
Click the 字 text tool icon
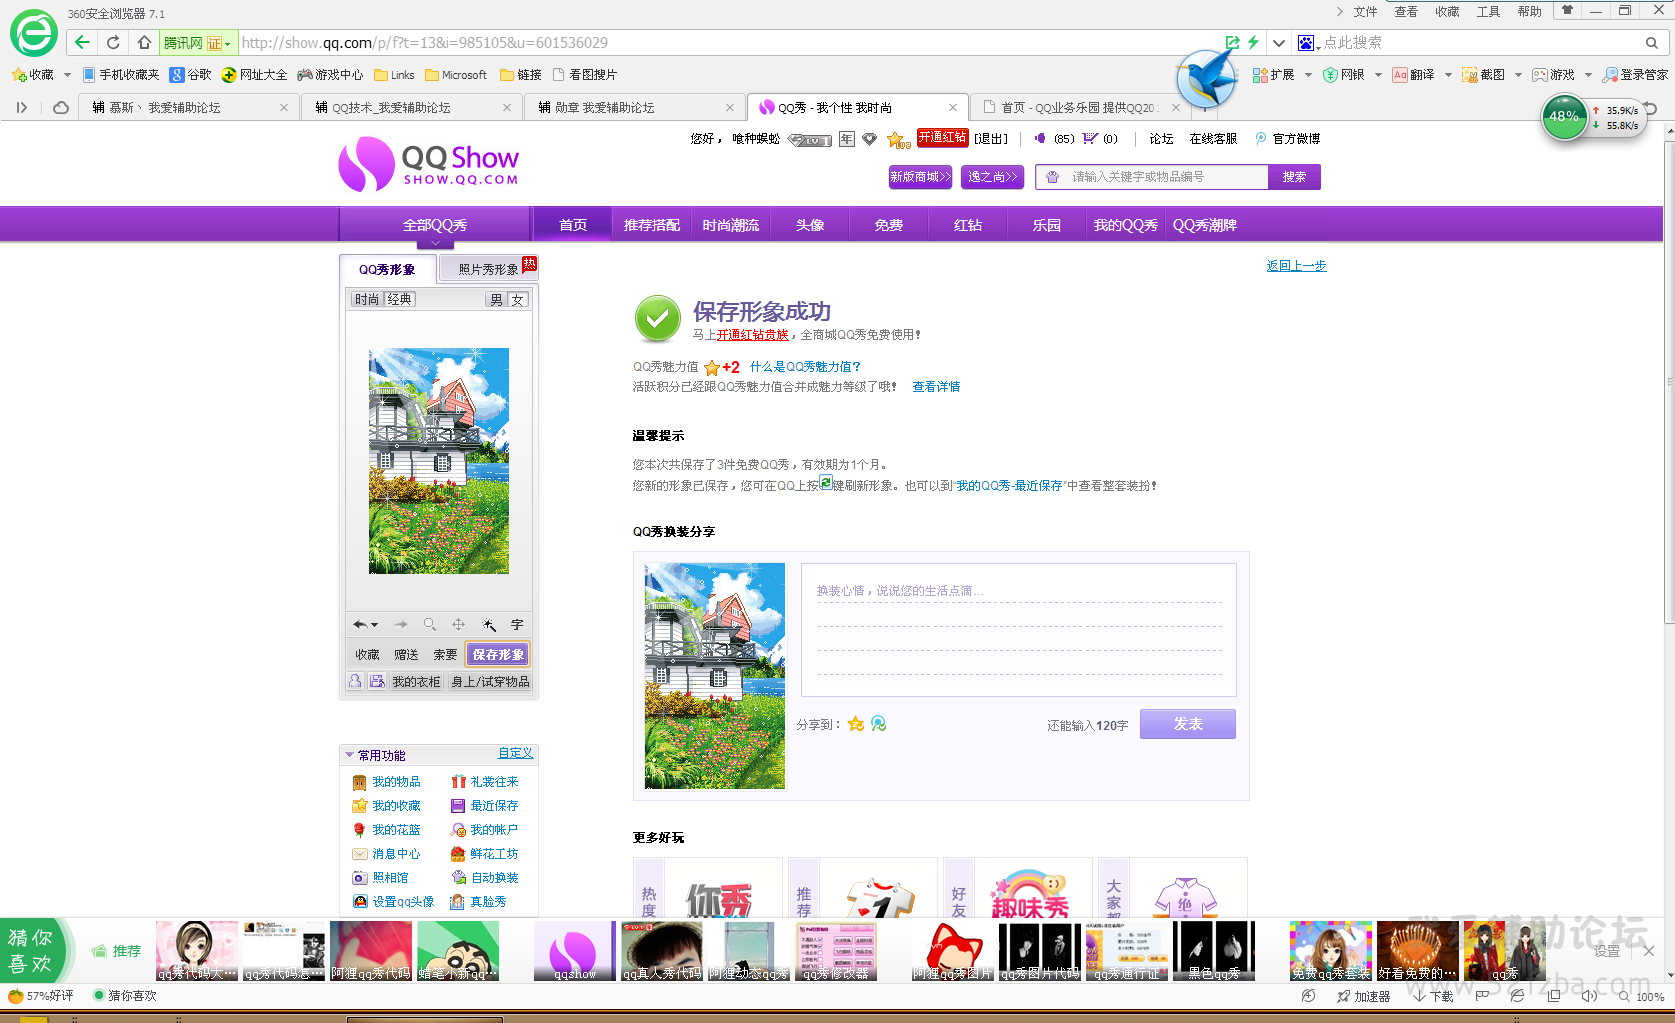(x=517, y=625)
